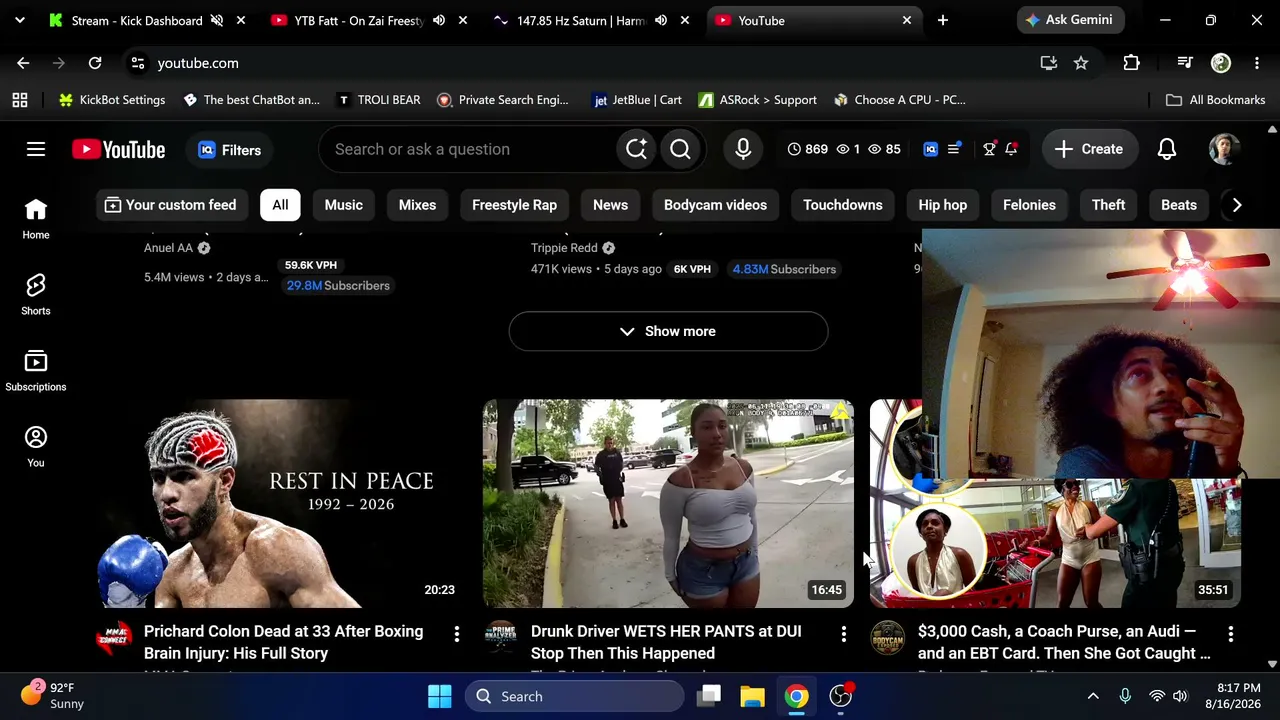Image resolution: width=1280 pixels, height=720 pixels.
Task: Open the Prichard Colon video thumbnail
Action: tap(281, 504)
